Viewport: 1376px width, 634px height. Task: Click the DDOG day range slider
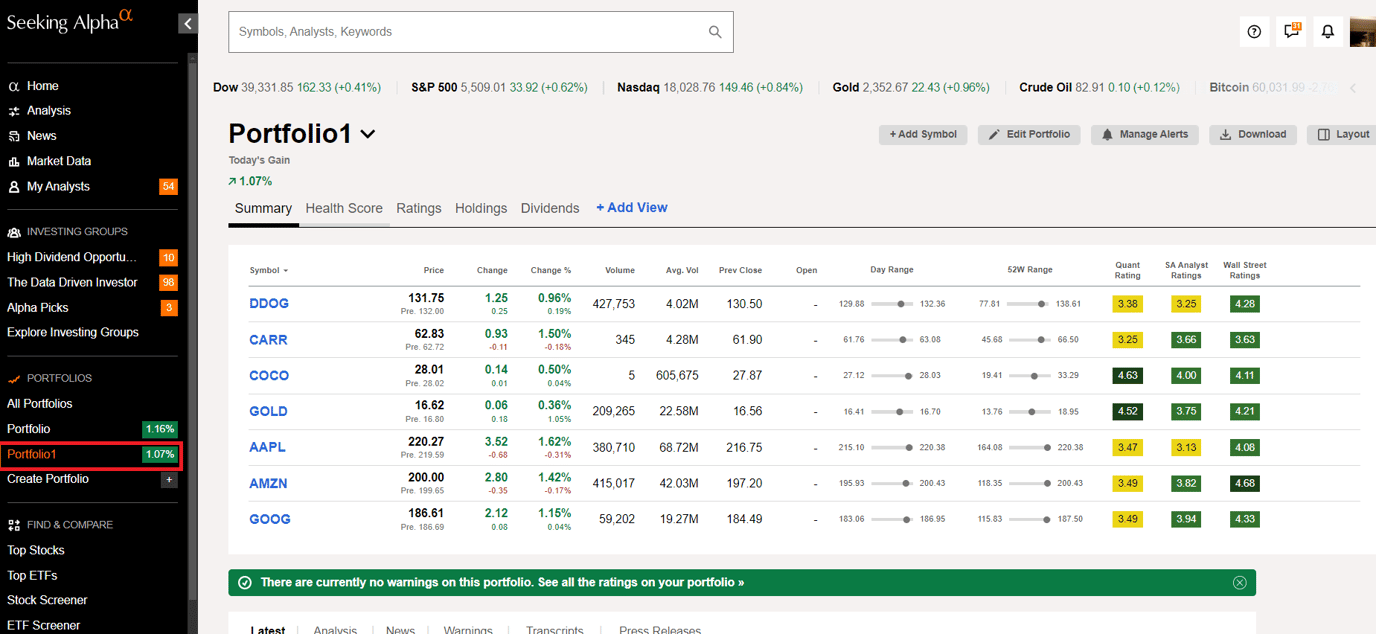pyautogui.click(x=892, y=304)
